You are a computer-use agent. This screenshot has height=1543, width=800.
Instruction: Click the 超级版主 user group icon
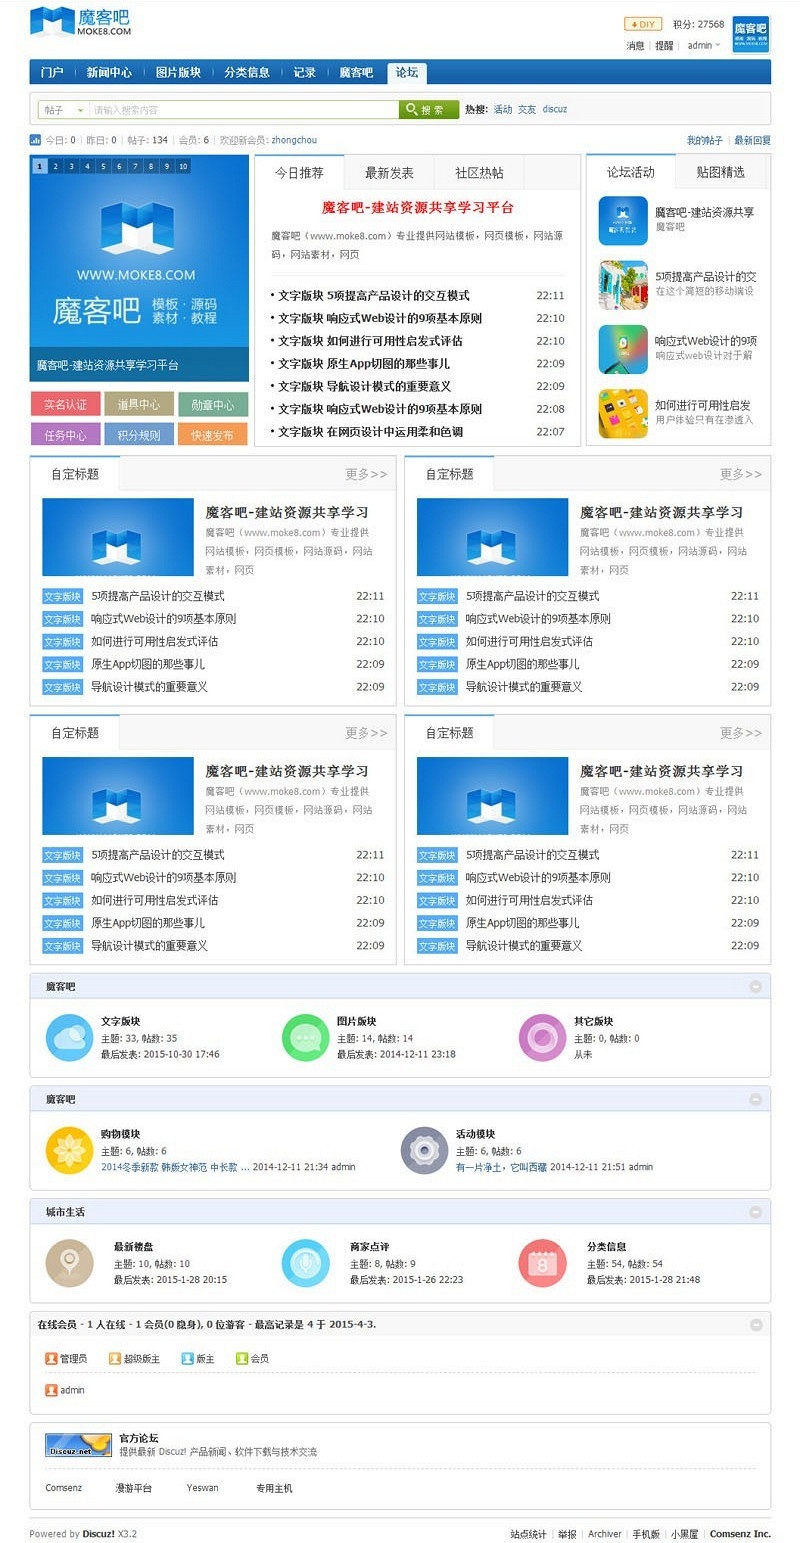115,1358
